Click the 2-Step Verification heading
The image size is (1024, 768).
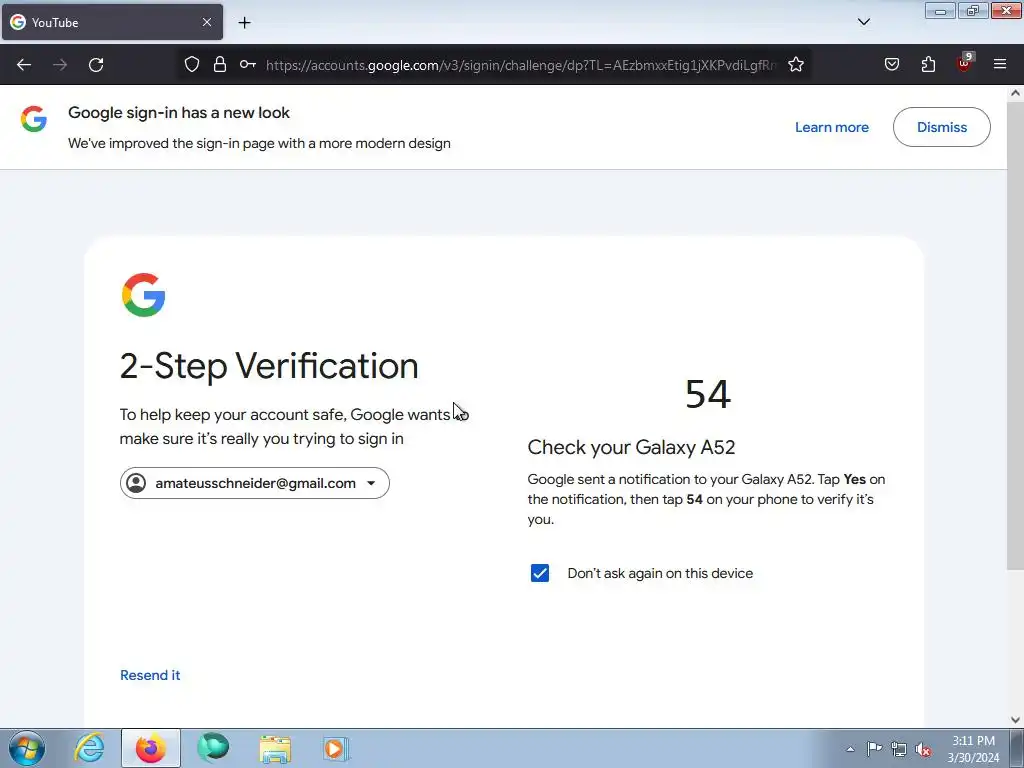click(x=269, y=366)
